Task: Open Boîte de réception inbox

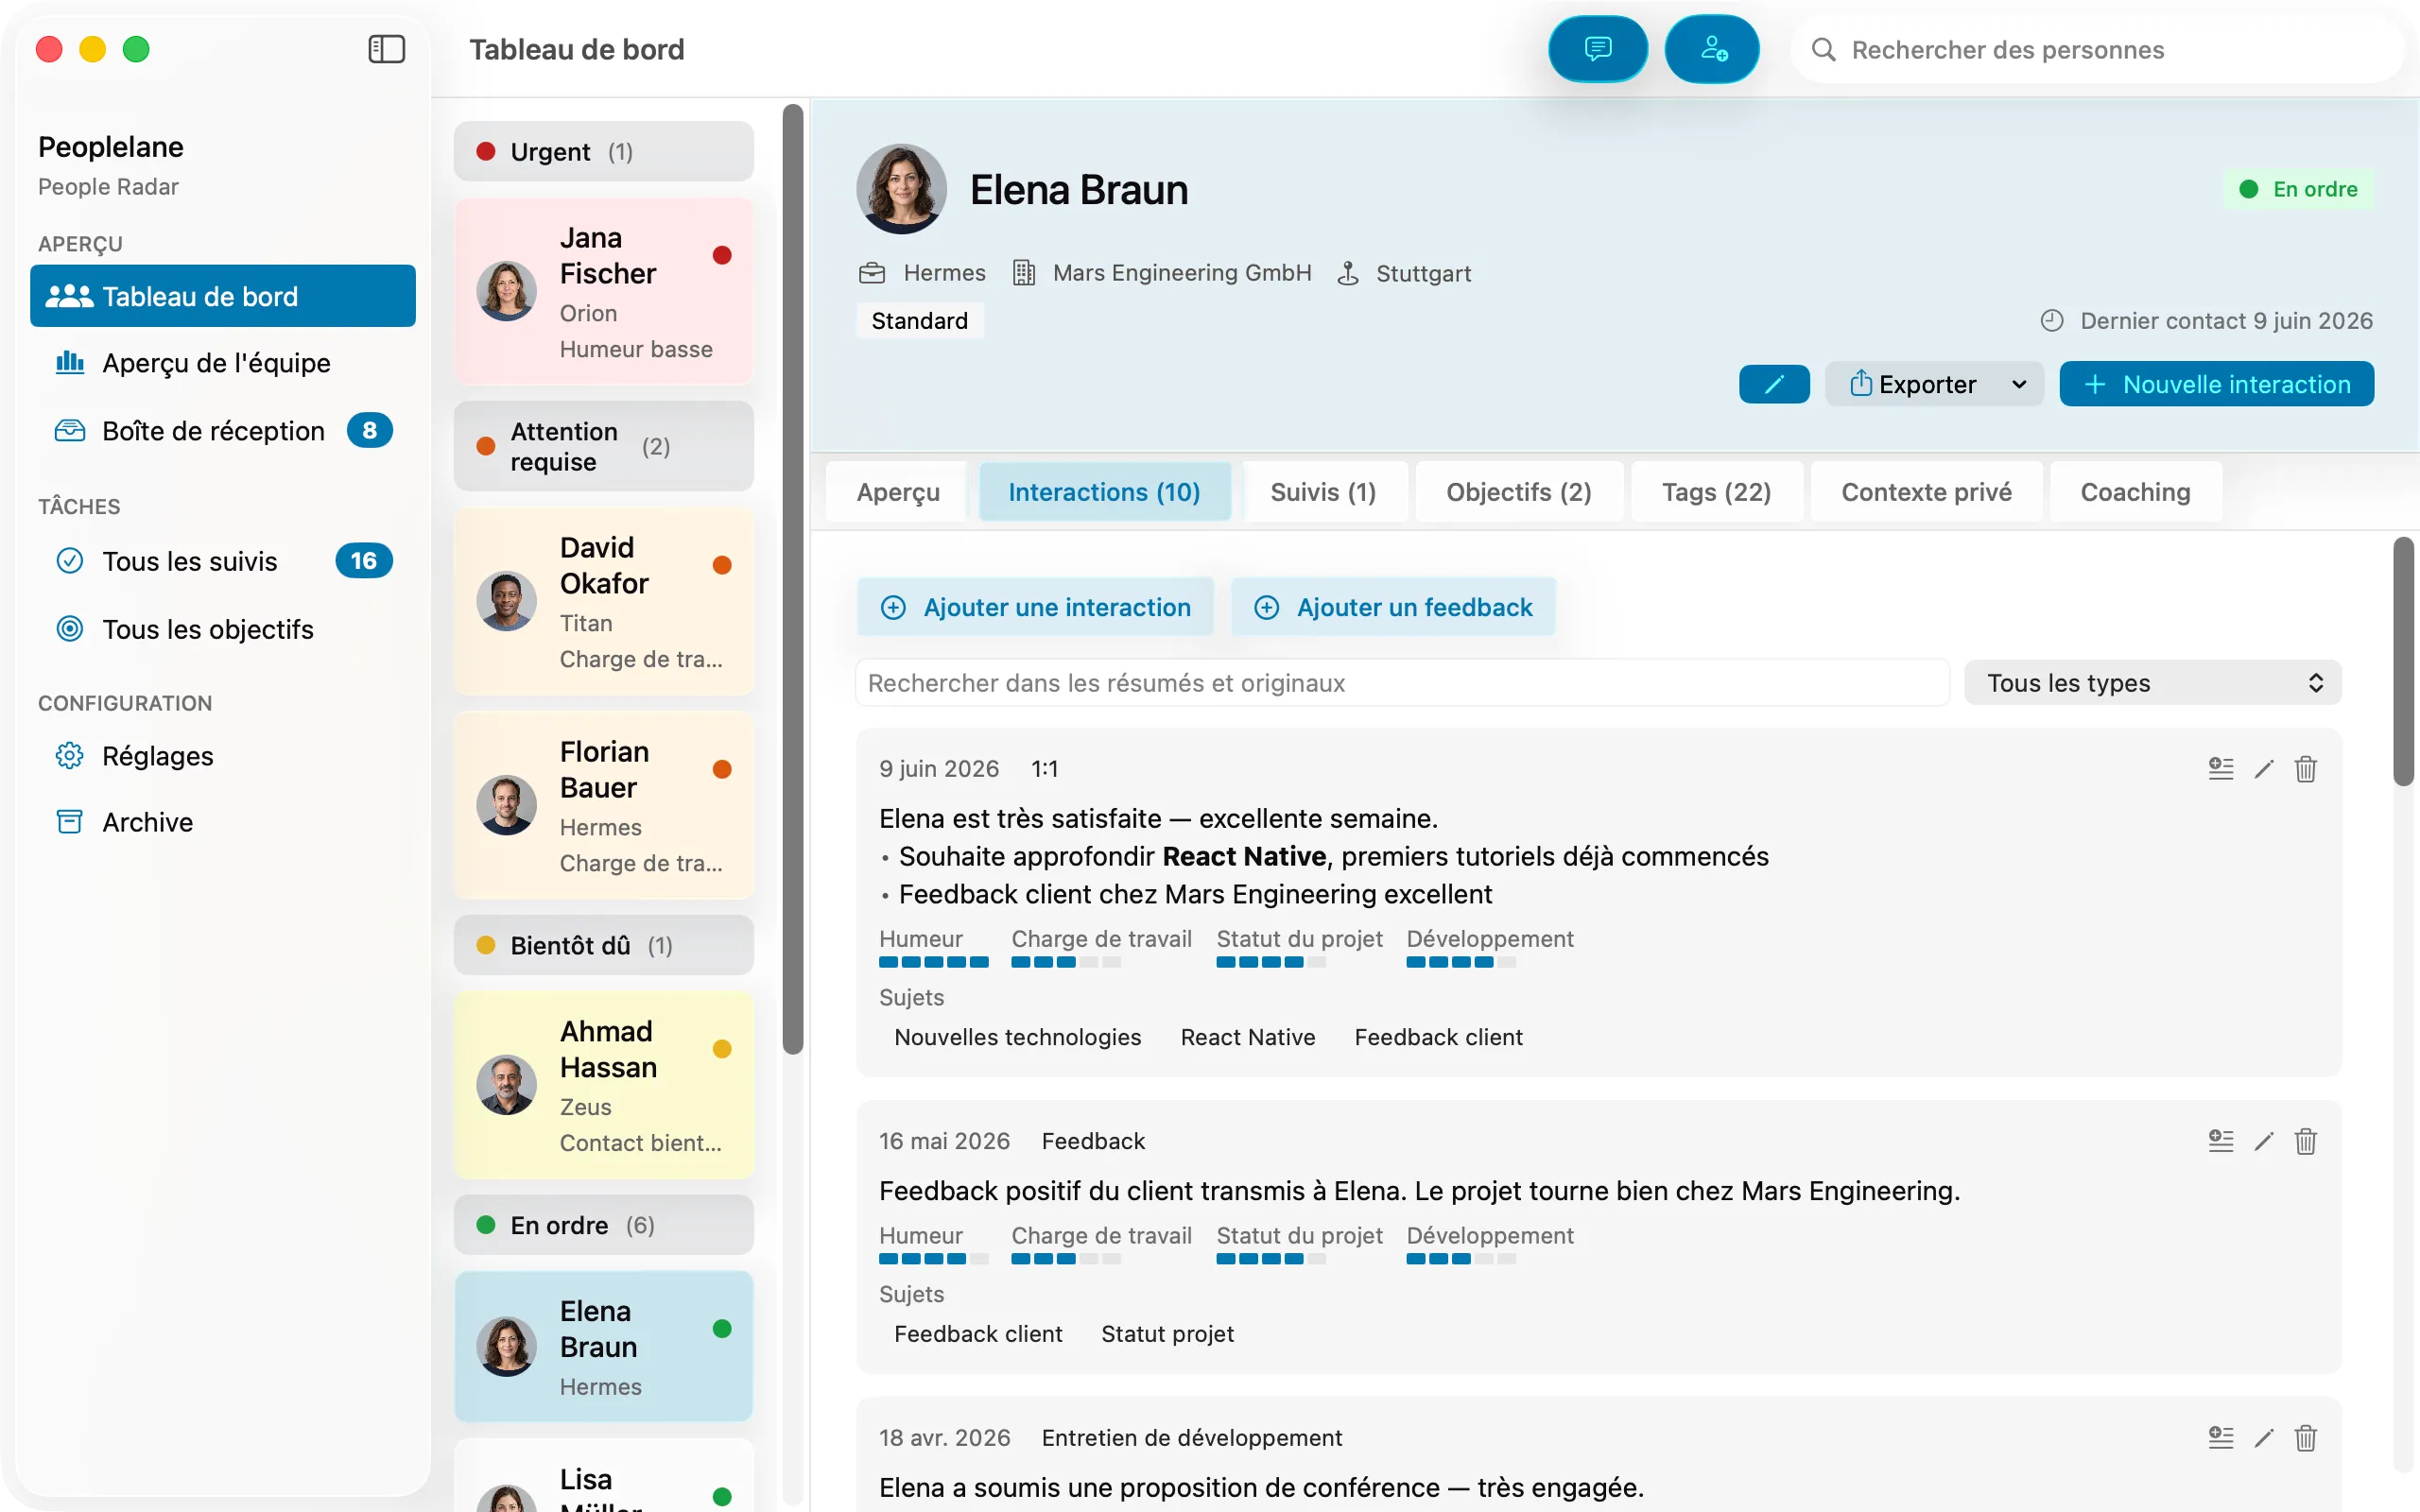Action: [x=223, y=430]
